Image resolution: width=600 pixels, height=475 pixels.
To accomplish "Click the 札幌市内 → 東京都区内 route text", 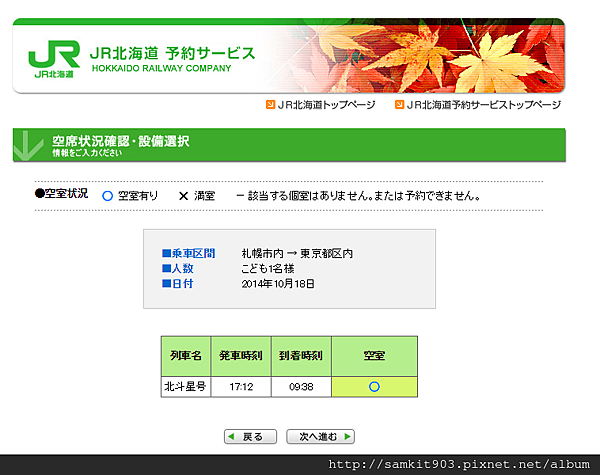I will [x=297, y=253].
